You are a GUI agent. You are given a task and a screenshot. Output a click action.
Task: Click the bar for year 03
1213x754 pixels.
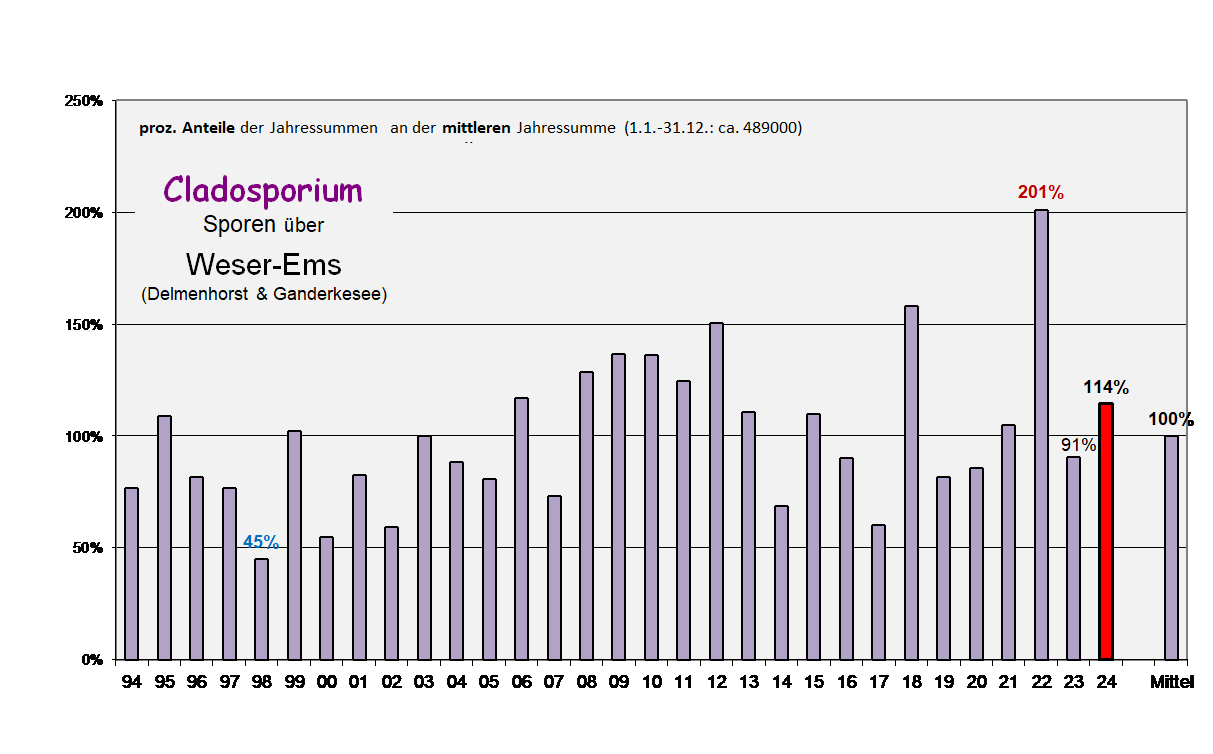point(424,548)
